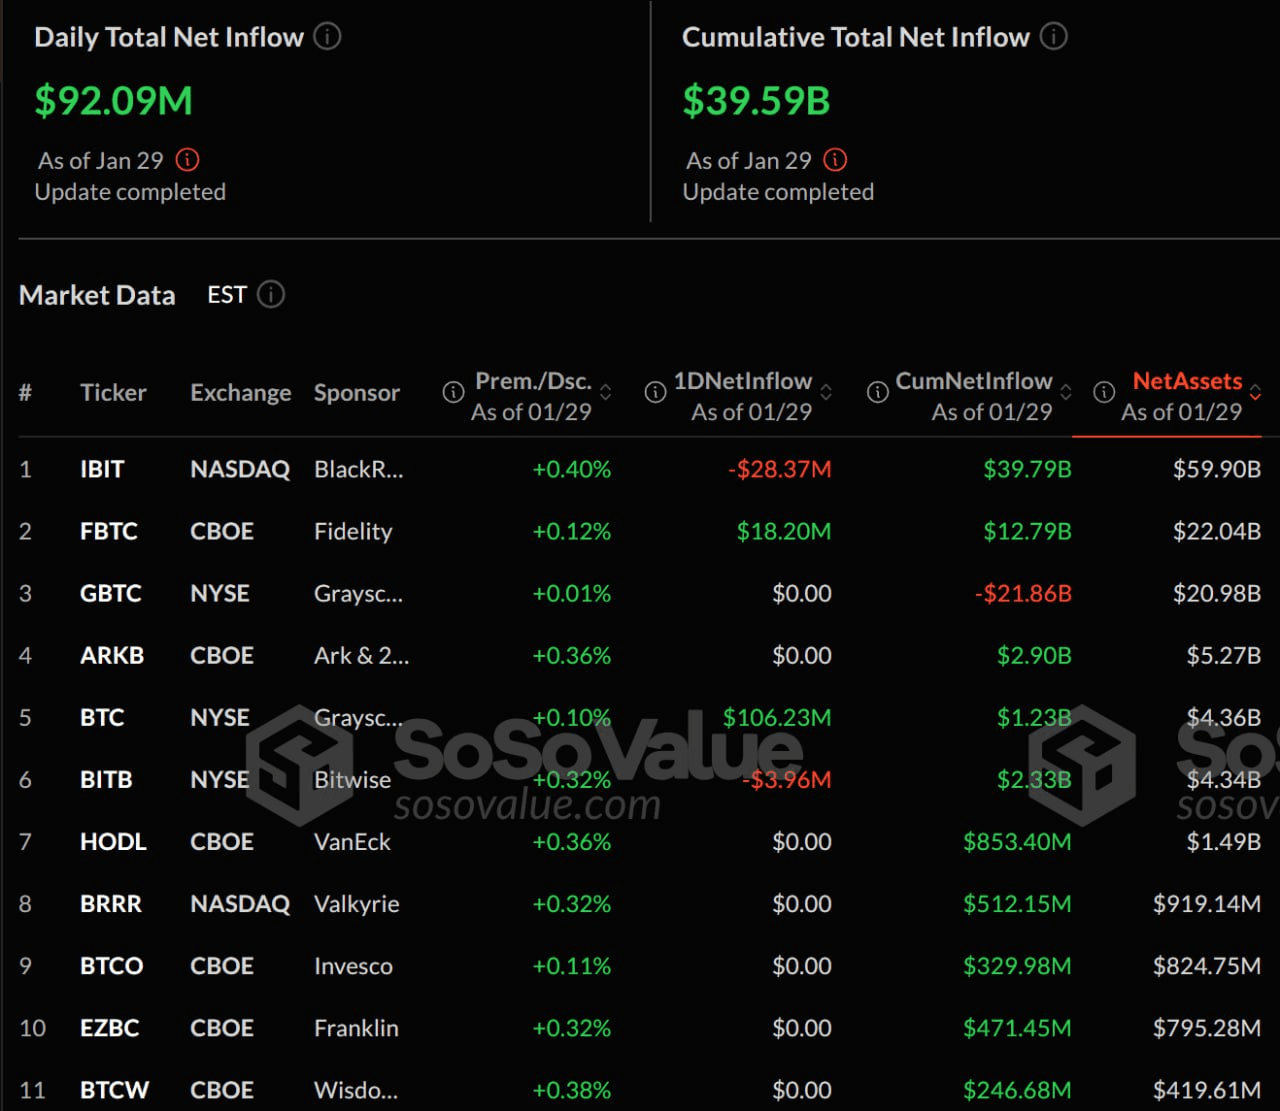The height and width of the screenshot is (1111, 1280).
Task: Click the Valkyrie sponsor cell
Action: (357, 903)
